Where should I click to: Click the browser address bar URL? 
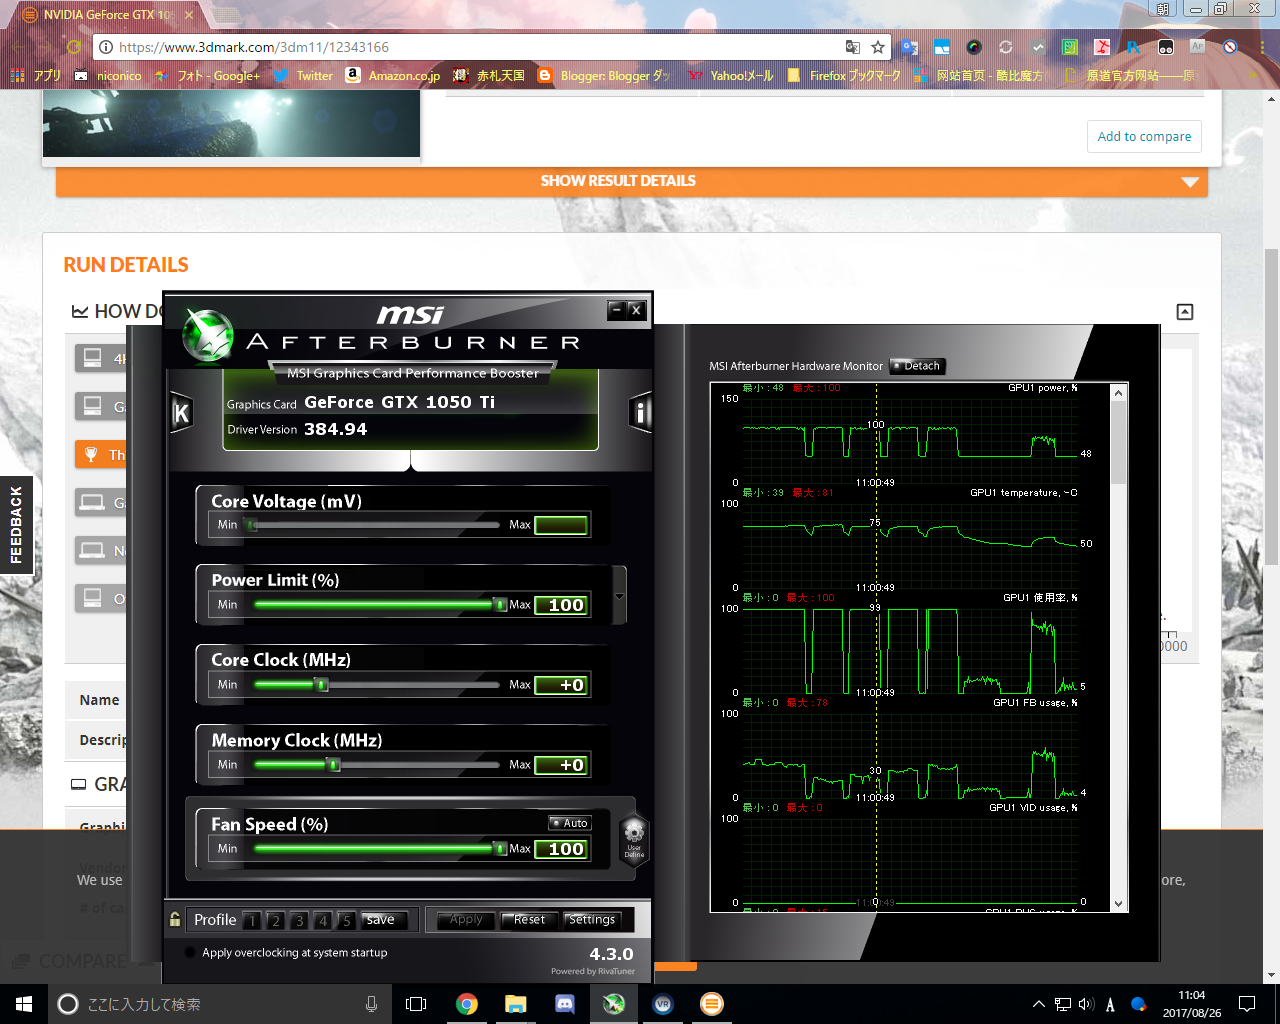(x=254, y=47)
